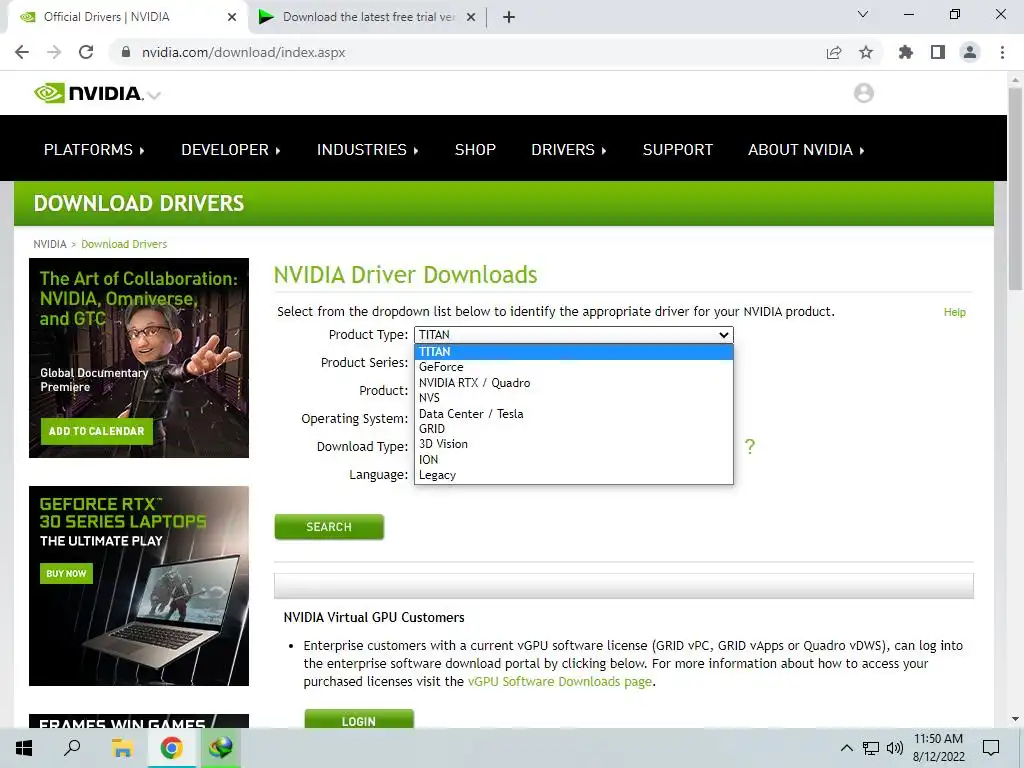Image resolution: width=1024 pixels, height=768 pixels.
Task: Close the Official Drivers NVIDIA tab
Action: coord(232,17)
